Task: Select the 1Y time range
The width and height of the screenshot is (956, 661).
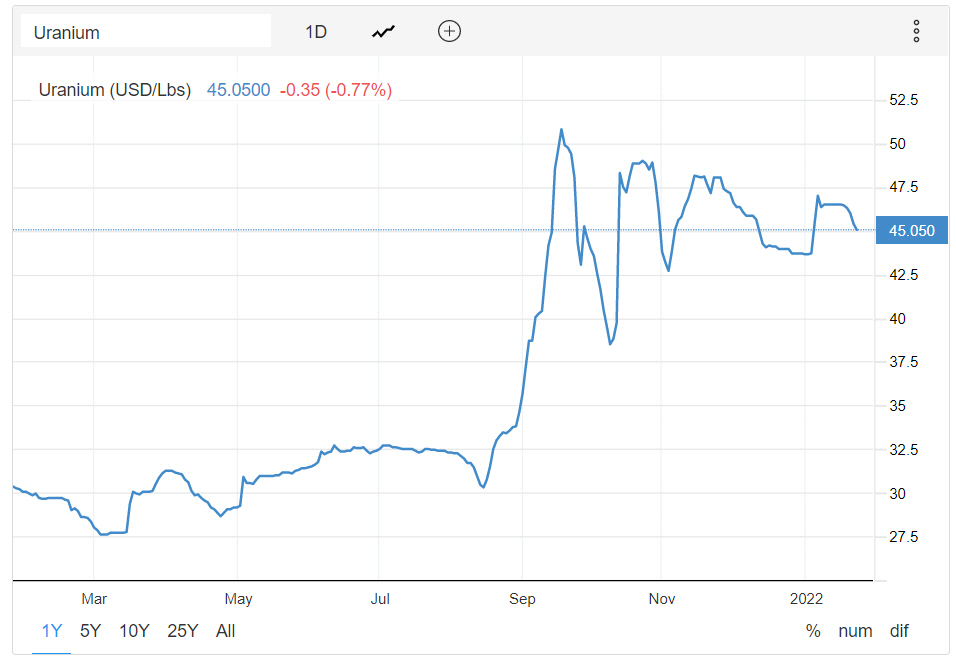Action: (x=52, y=631)
